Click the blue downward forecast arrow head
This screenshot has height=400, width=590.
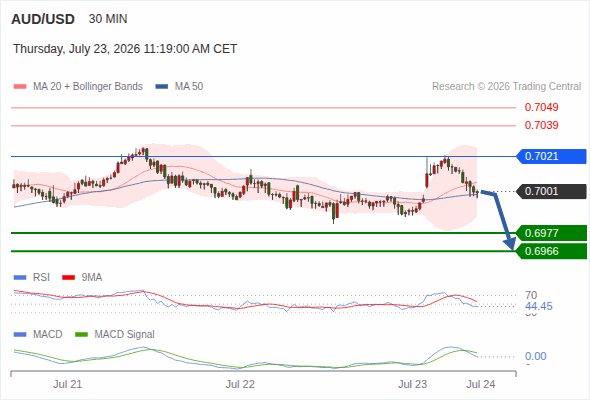[511, 243]
